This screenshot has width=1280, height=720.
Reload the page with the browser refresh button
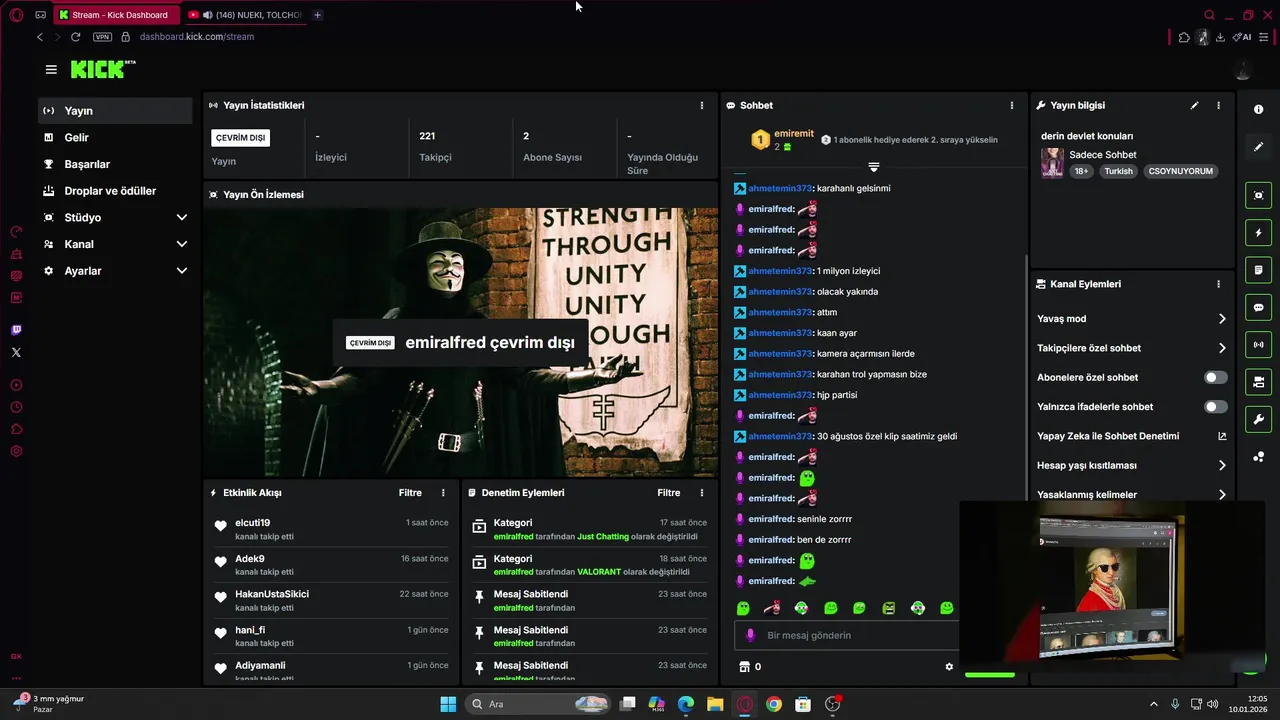point(75,37)
